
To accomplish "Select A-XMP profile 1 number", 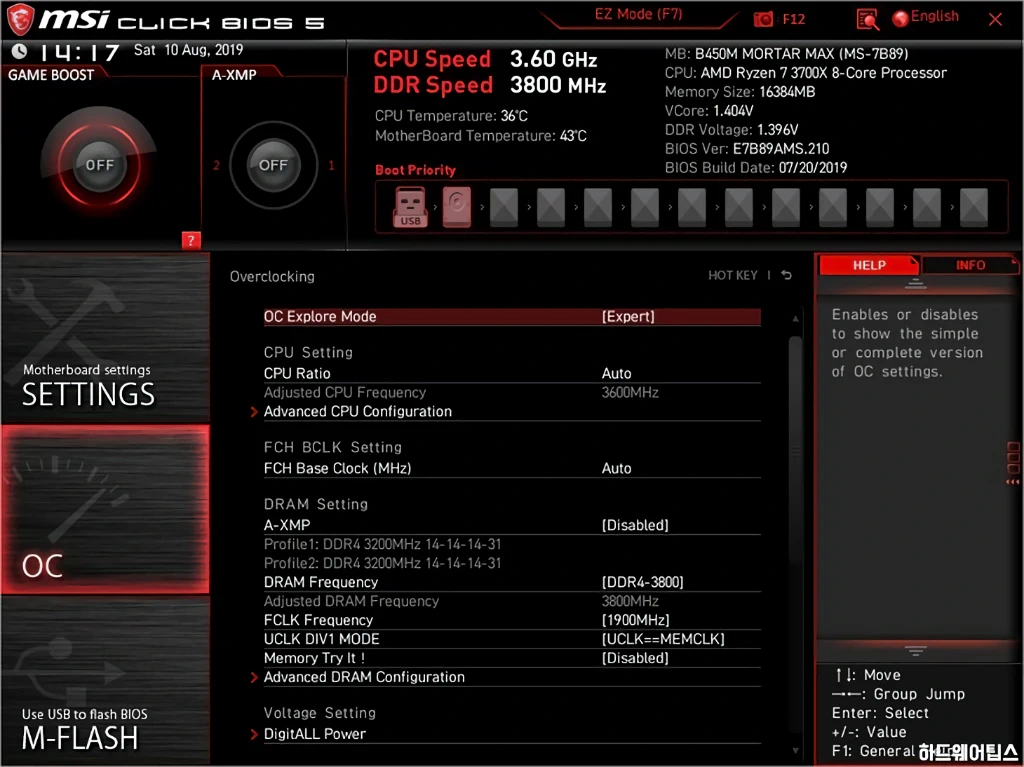I will pyautogui.click(x=331, y=165).
